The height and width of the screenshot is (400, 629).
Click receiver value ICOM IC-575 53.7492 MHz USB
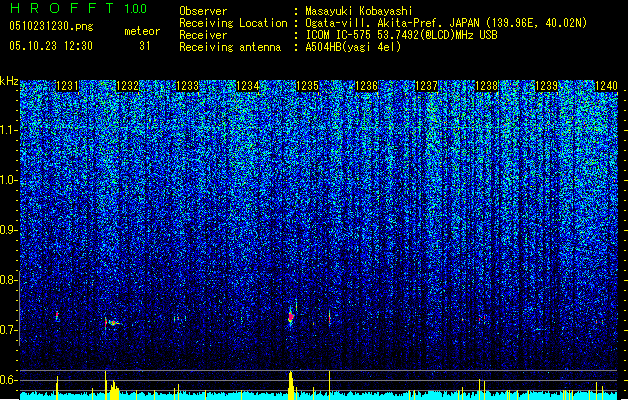(401, 35)
